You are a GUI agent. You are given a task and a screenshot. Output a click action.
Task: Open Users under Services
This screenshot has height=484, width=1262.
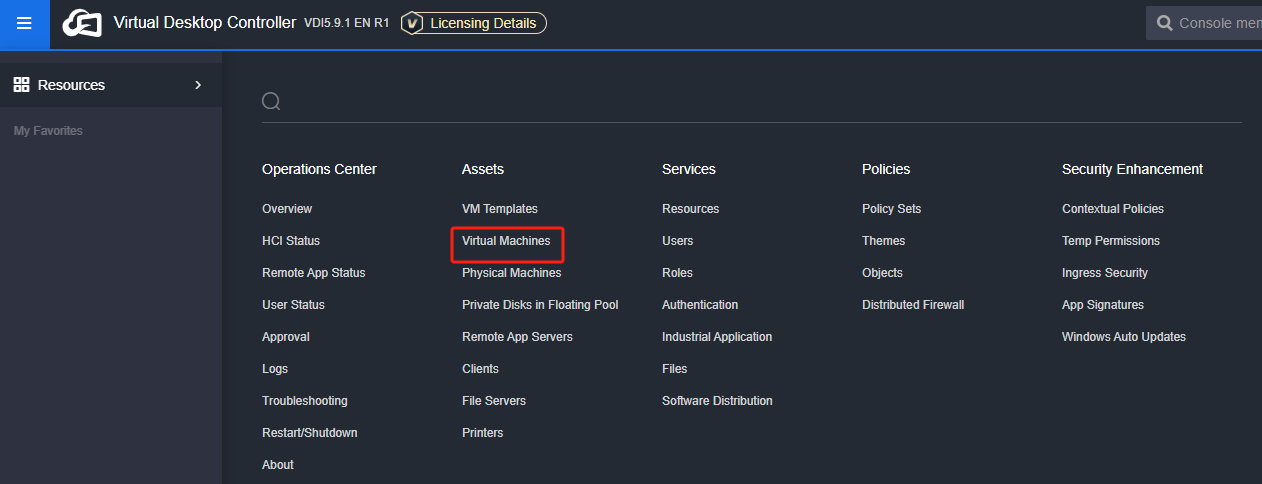click(x=677, y=241)
